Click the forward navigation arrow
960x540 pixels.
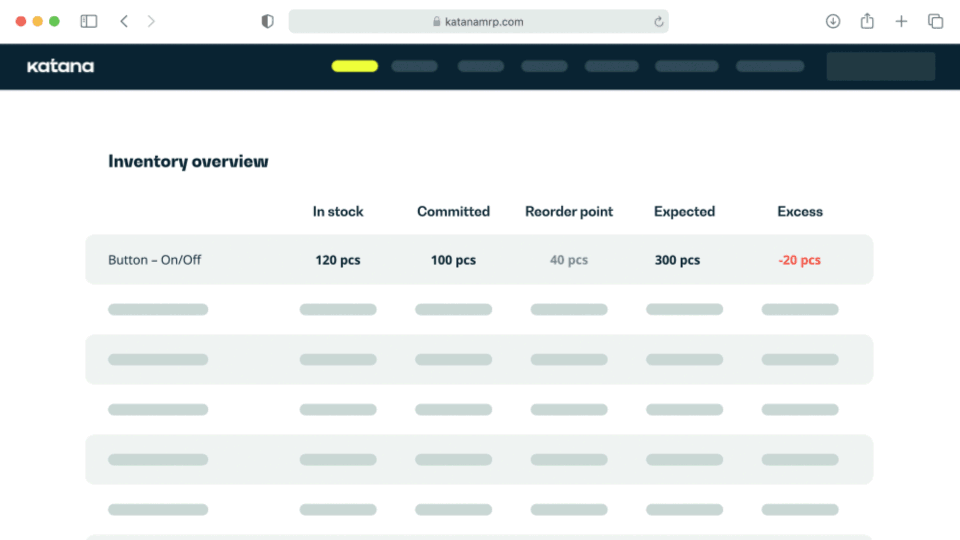click(x=151, y=21)
